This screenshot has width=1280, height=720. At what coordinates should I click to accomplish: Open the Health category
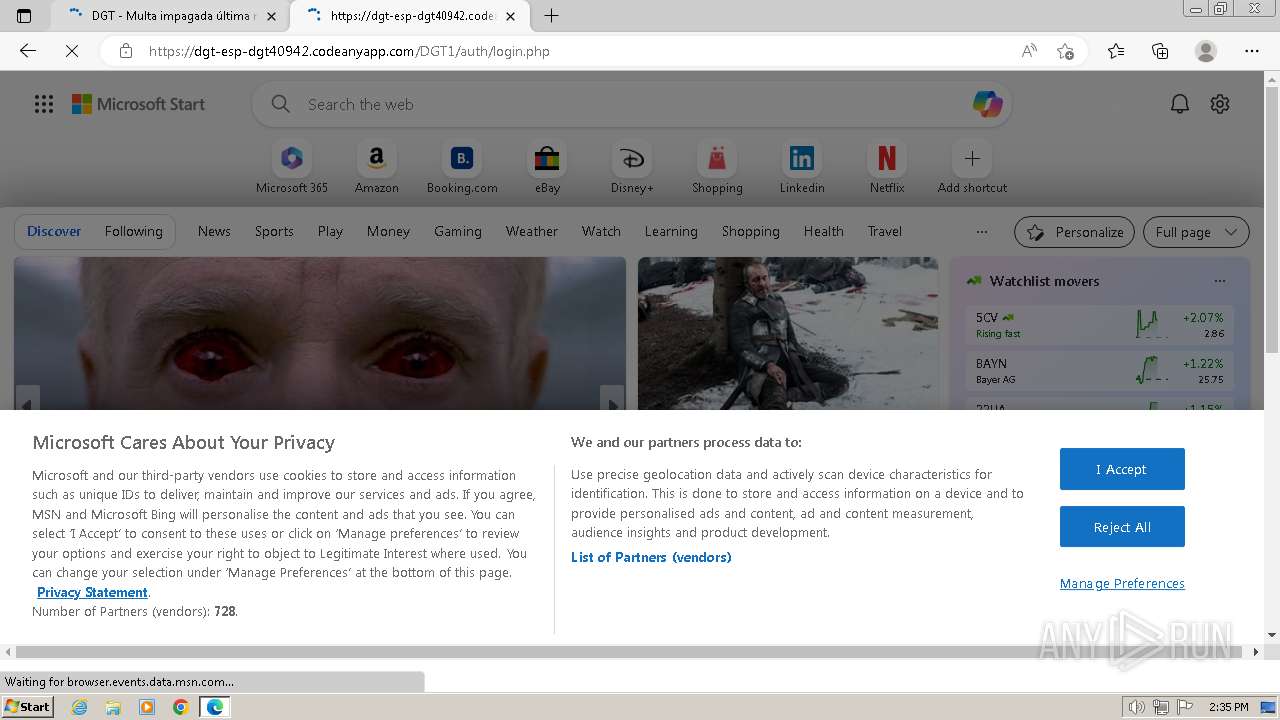824,231
